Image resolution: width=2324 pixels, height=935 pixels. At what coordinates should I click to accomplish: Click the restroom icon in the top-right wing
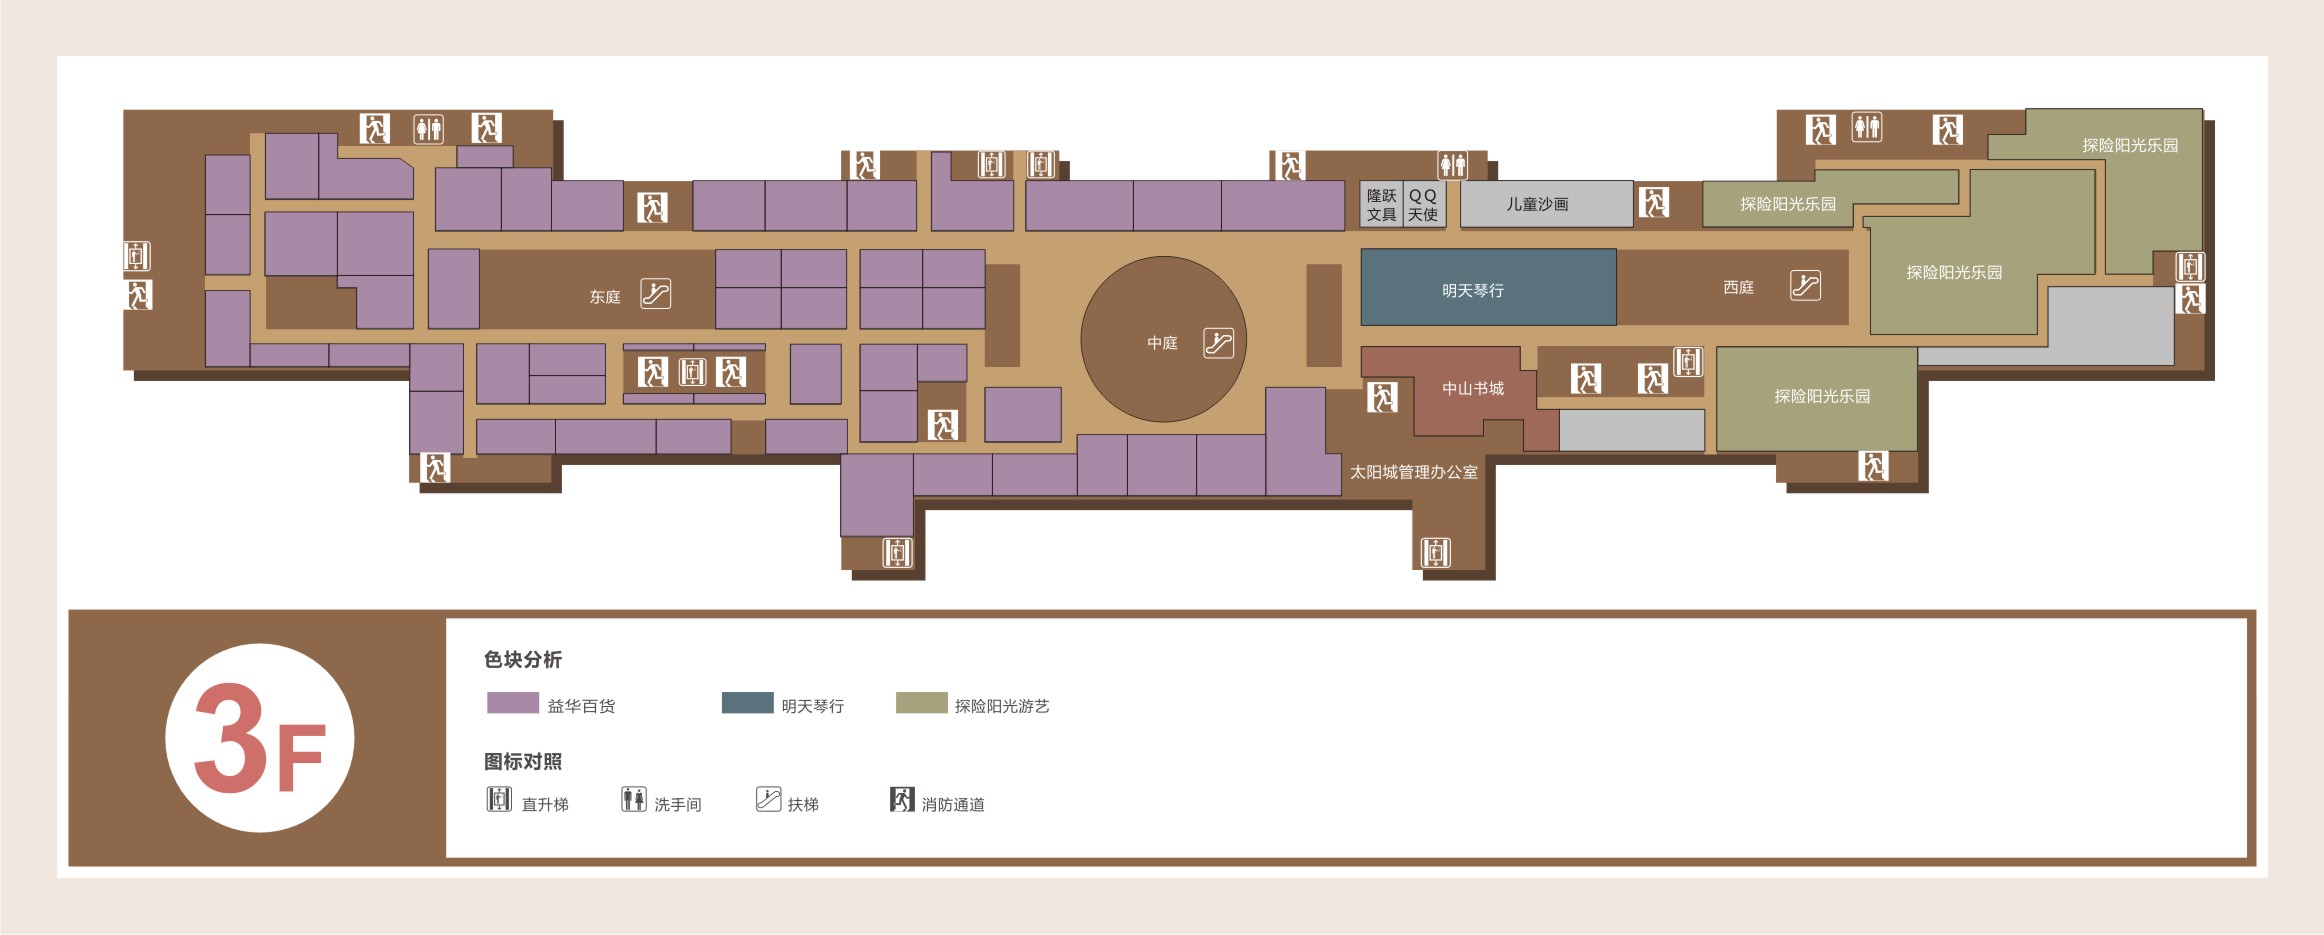coord(1866,127)
